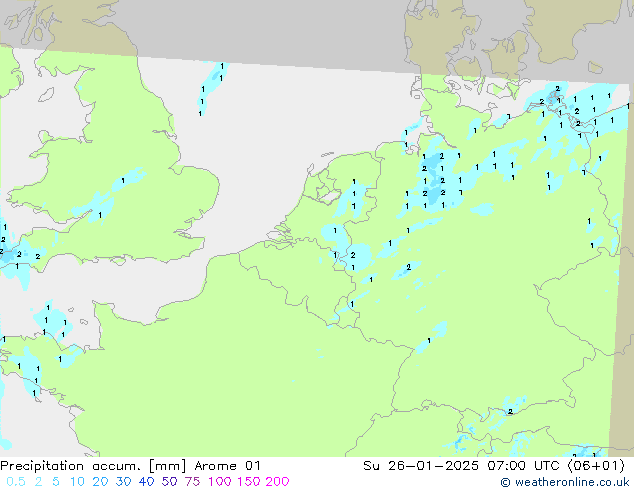
Task: Click the legend value 75
Action: click(192, 482)
